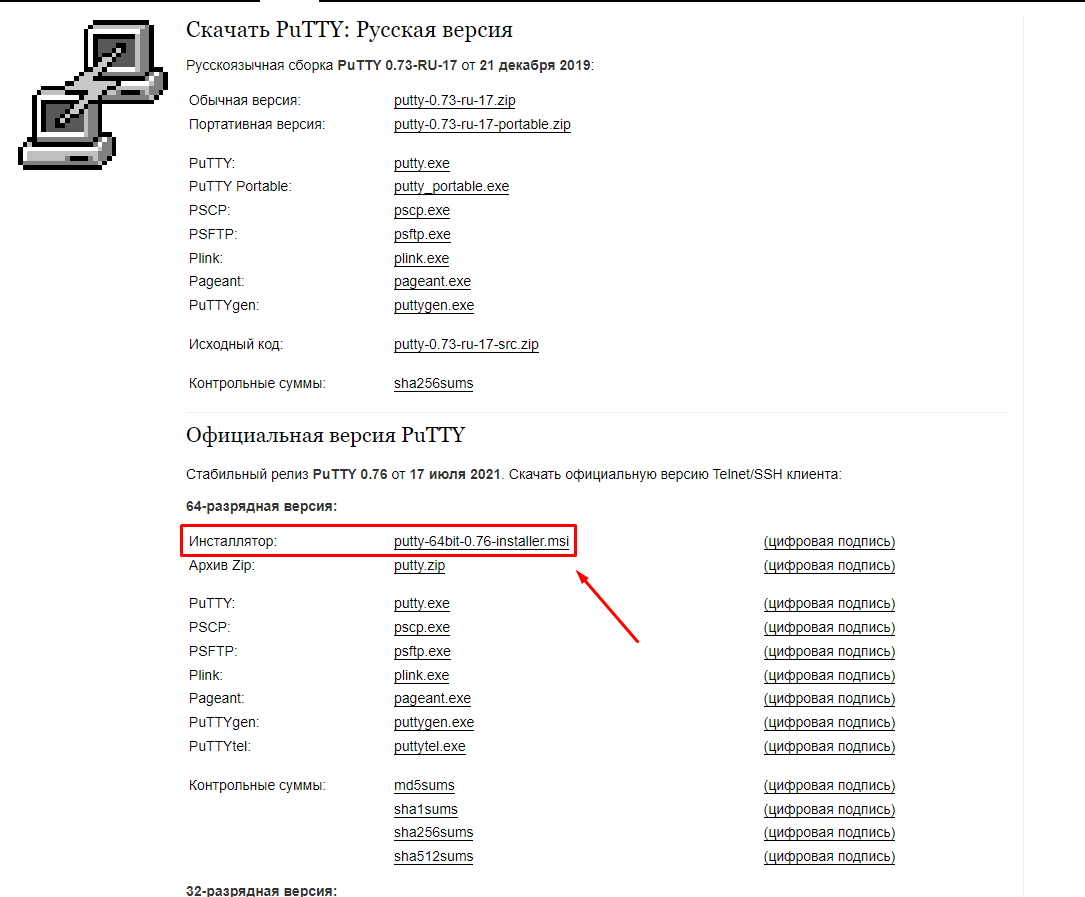1085x897 pixels.
Task: Open sha256sums link in Russian version section
Action: (x=433, y=383)
